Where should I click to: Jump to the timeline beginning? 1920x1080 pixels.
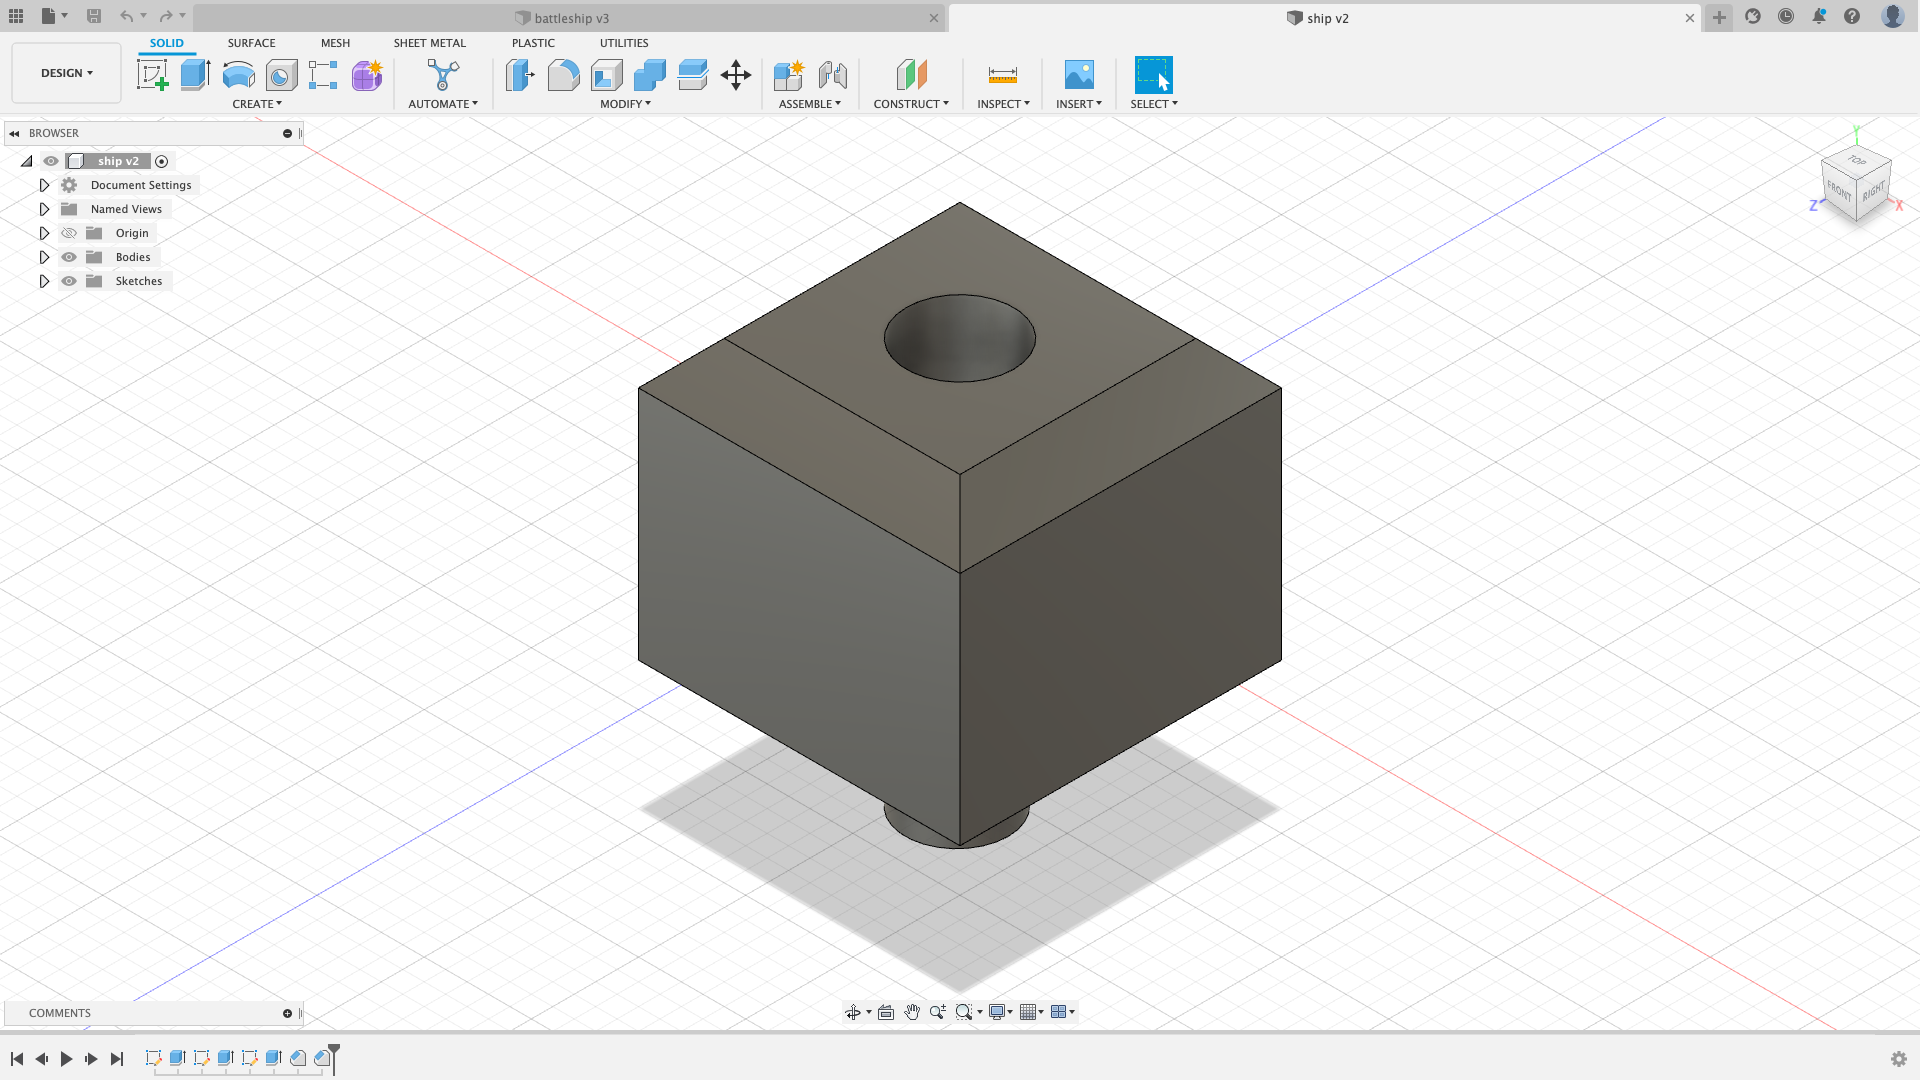click(17, 1059)
